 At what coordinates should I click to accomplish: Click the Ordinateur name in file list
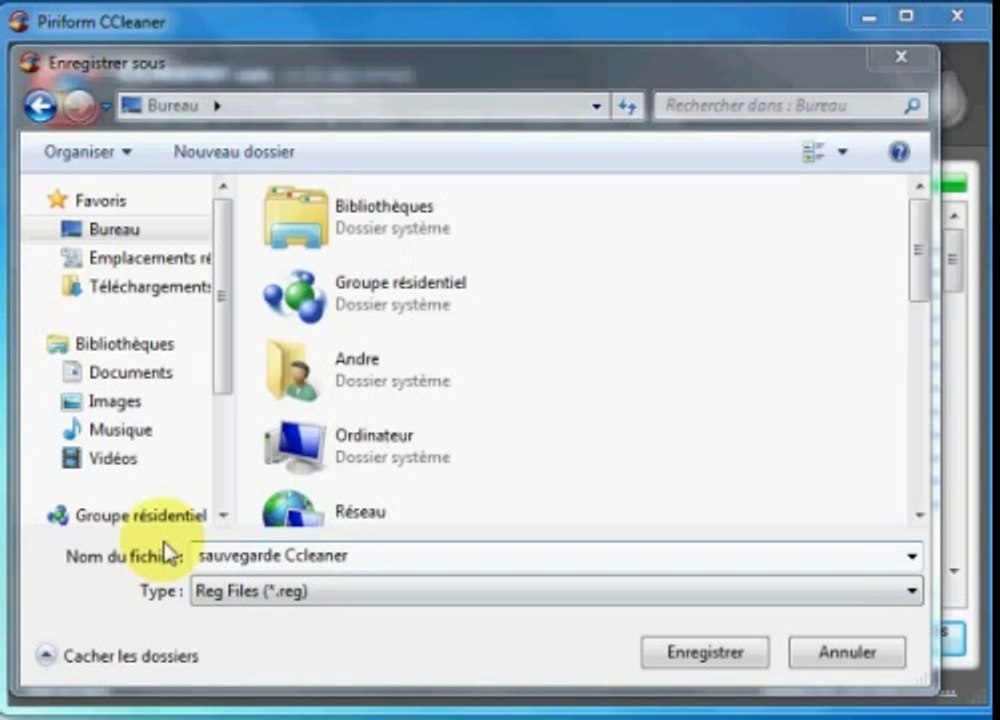click(x=374, y=436)
